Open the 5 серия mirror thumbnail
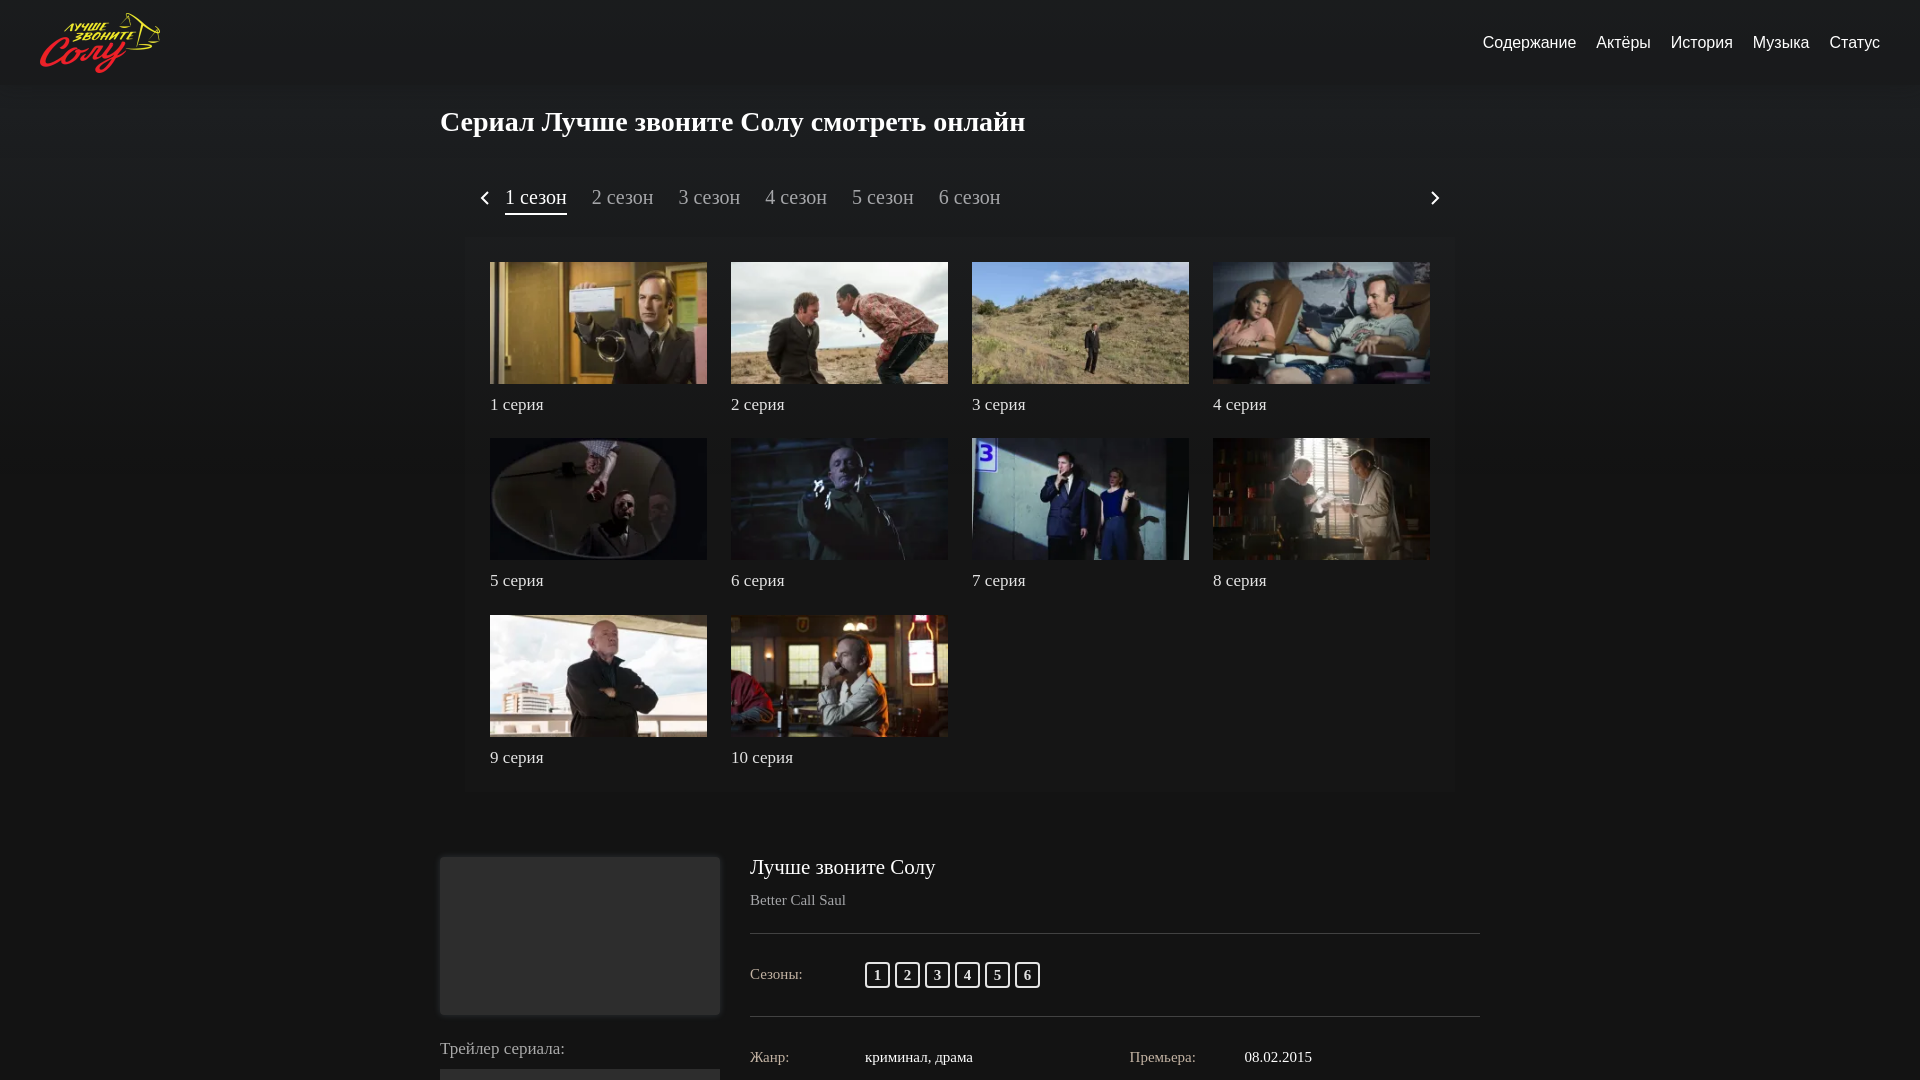The height and width of the screenshot is (1080, 1920). (x=598, y=499)
